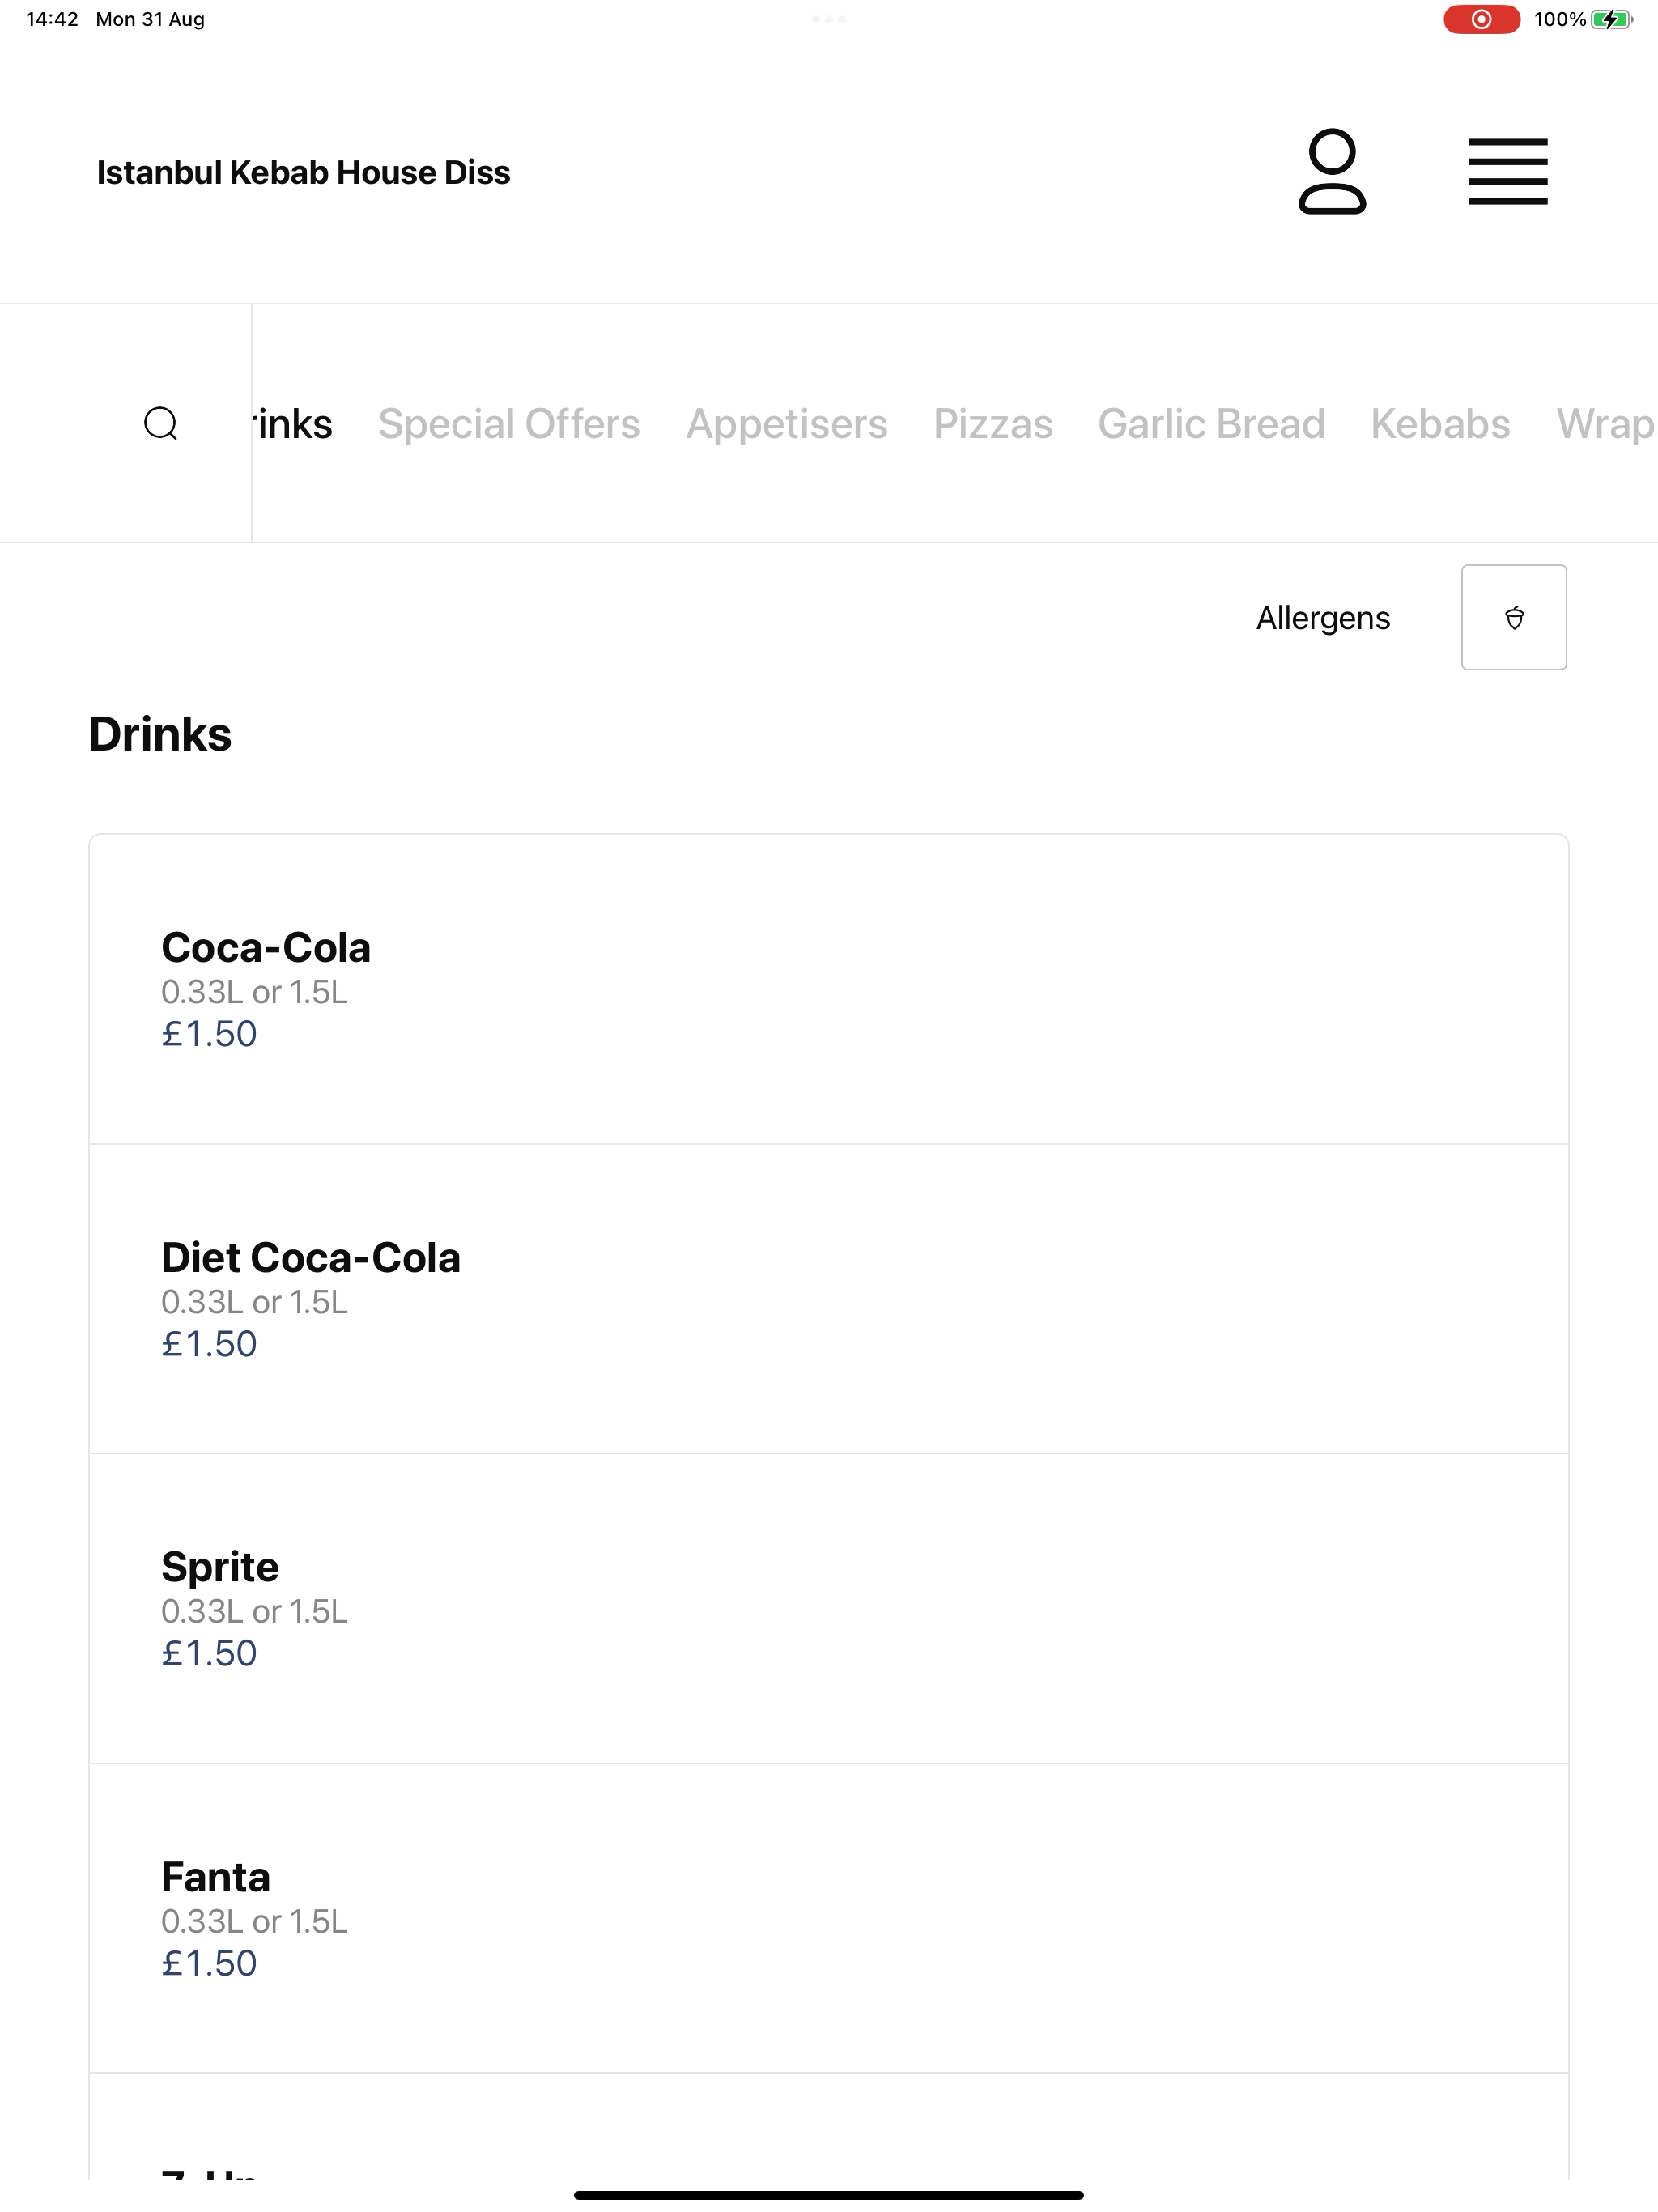Tap the 14:42 clock in status bar
The height and width of the screenshot is (2212, 1658).
(52, 19)
